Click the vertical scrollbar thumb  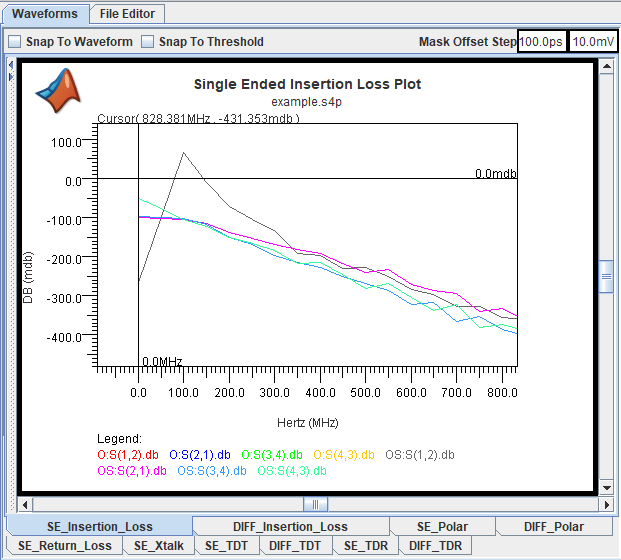[606, 276]
